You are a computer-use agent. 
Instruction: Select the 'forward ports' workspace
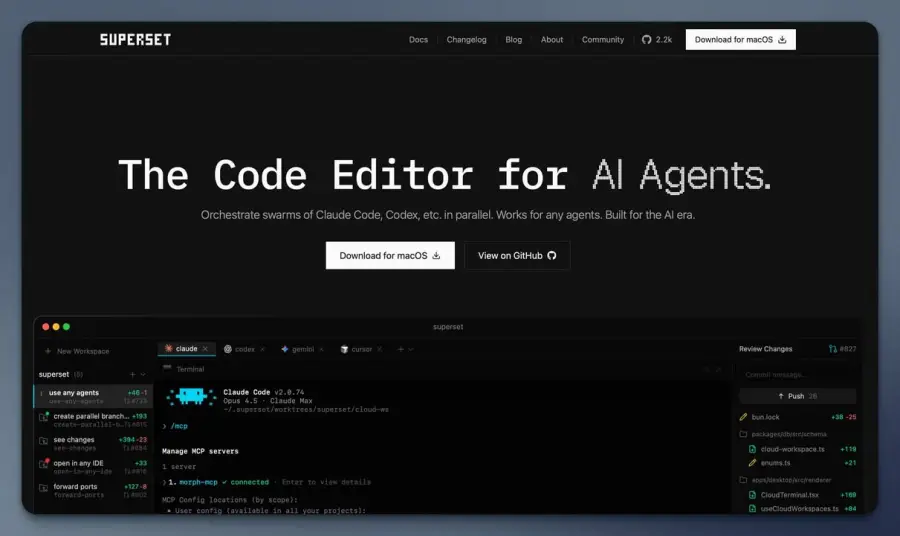(x=93, y=491)
